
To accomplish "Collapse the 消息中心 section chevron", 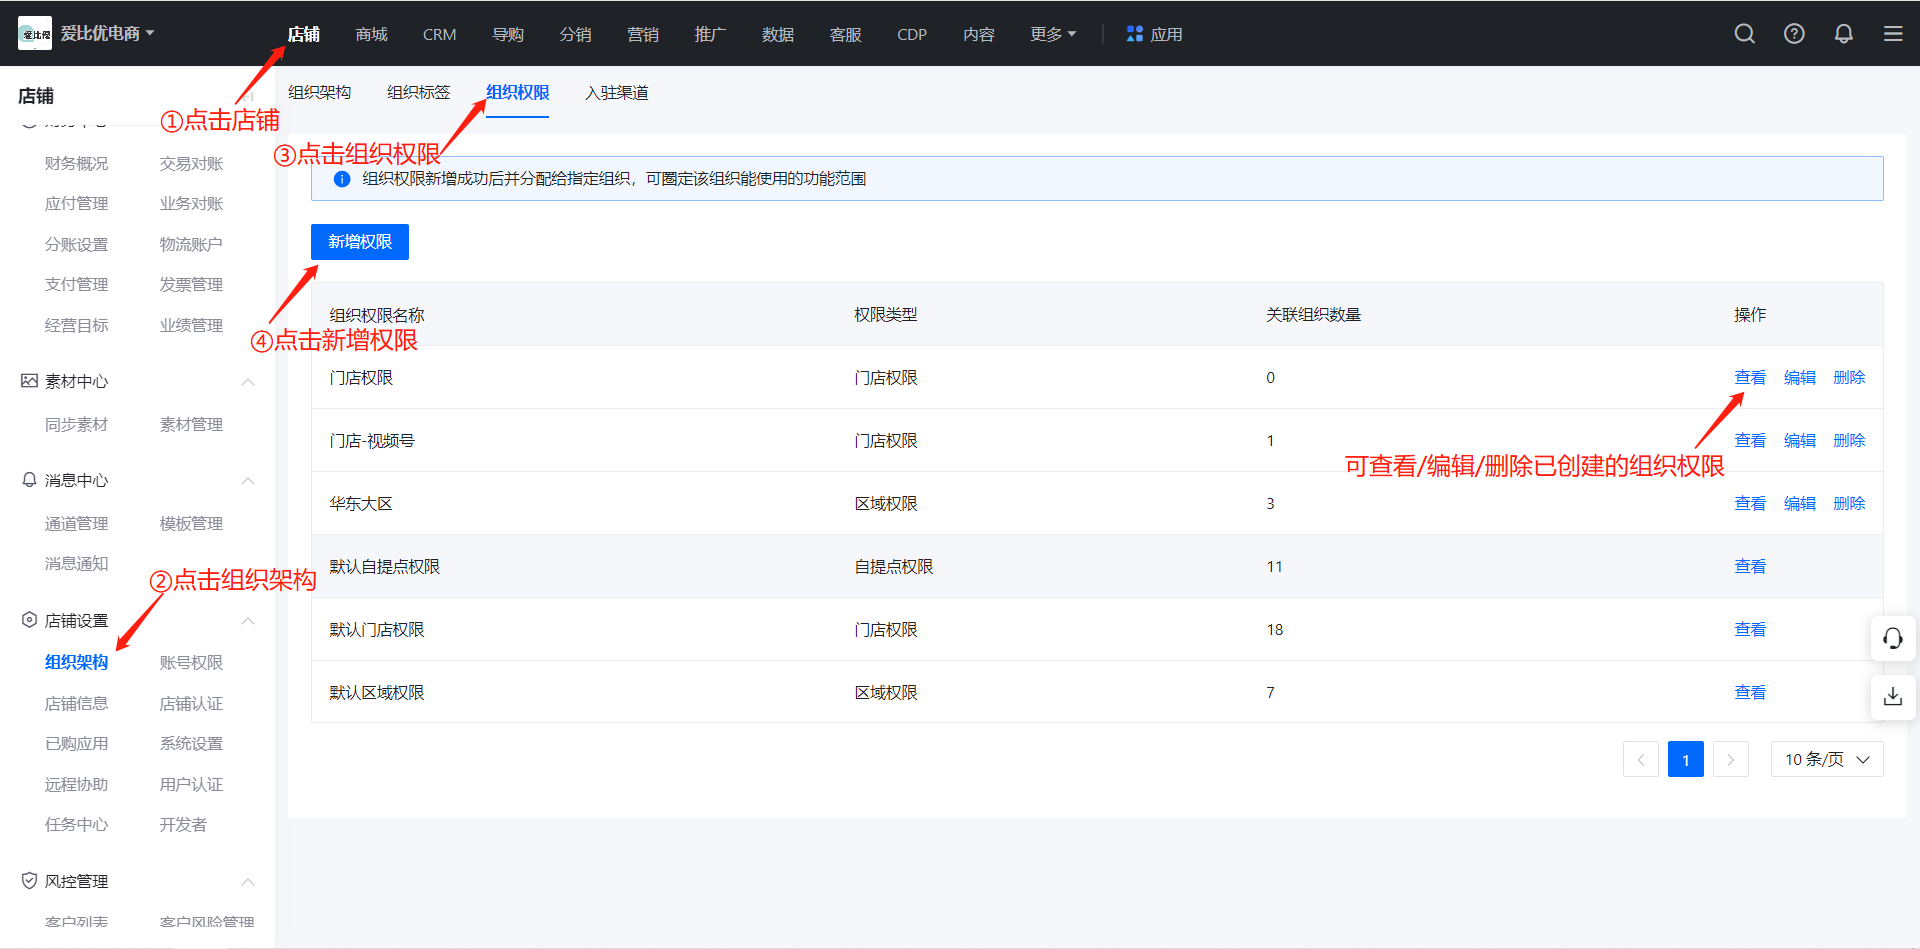I will point(248,481).
